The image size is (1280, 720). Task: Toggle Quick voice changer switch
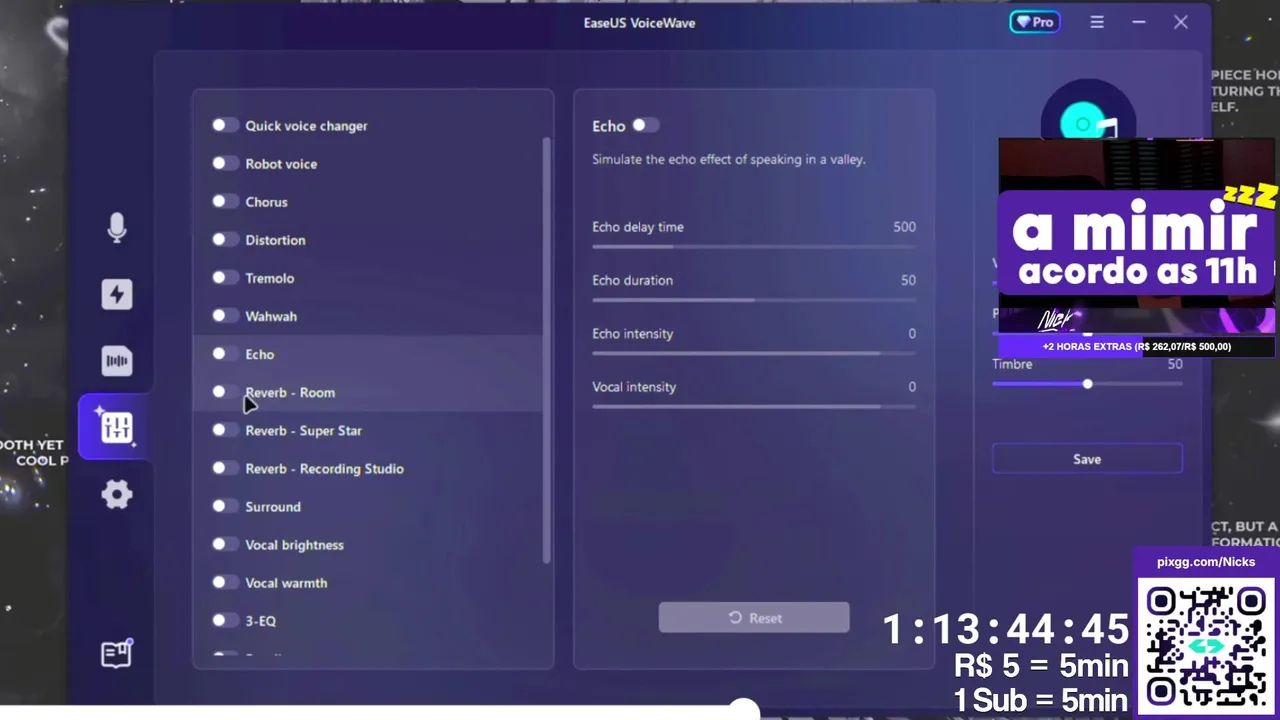(225, 125)
